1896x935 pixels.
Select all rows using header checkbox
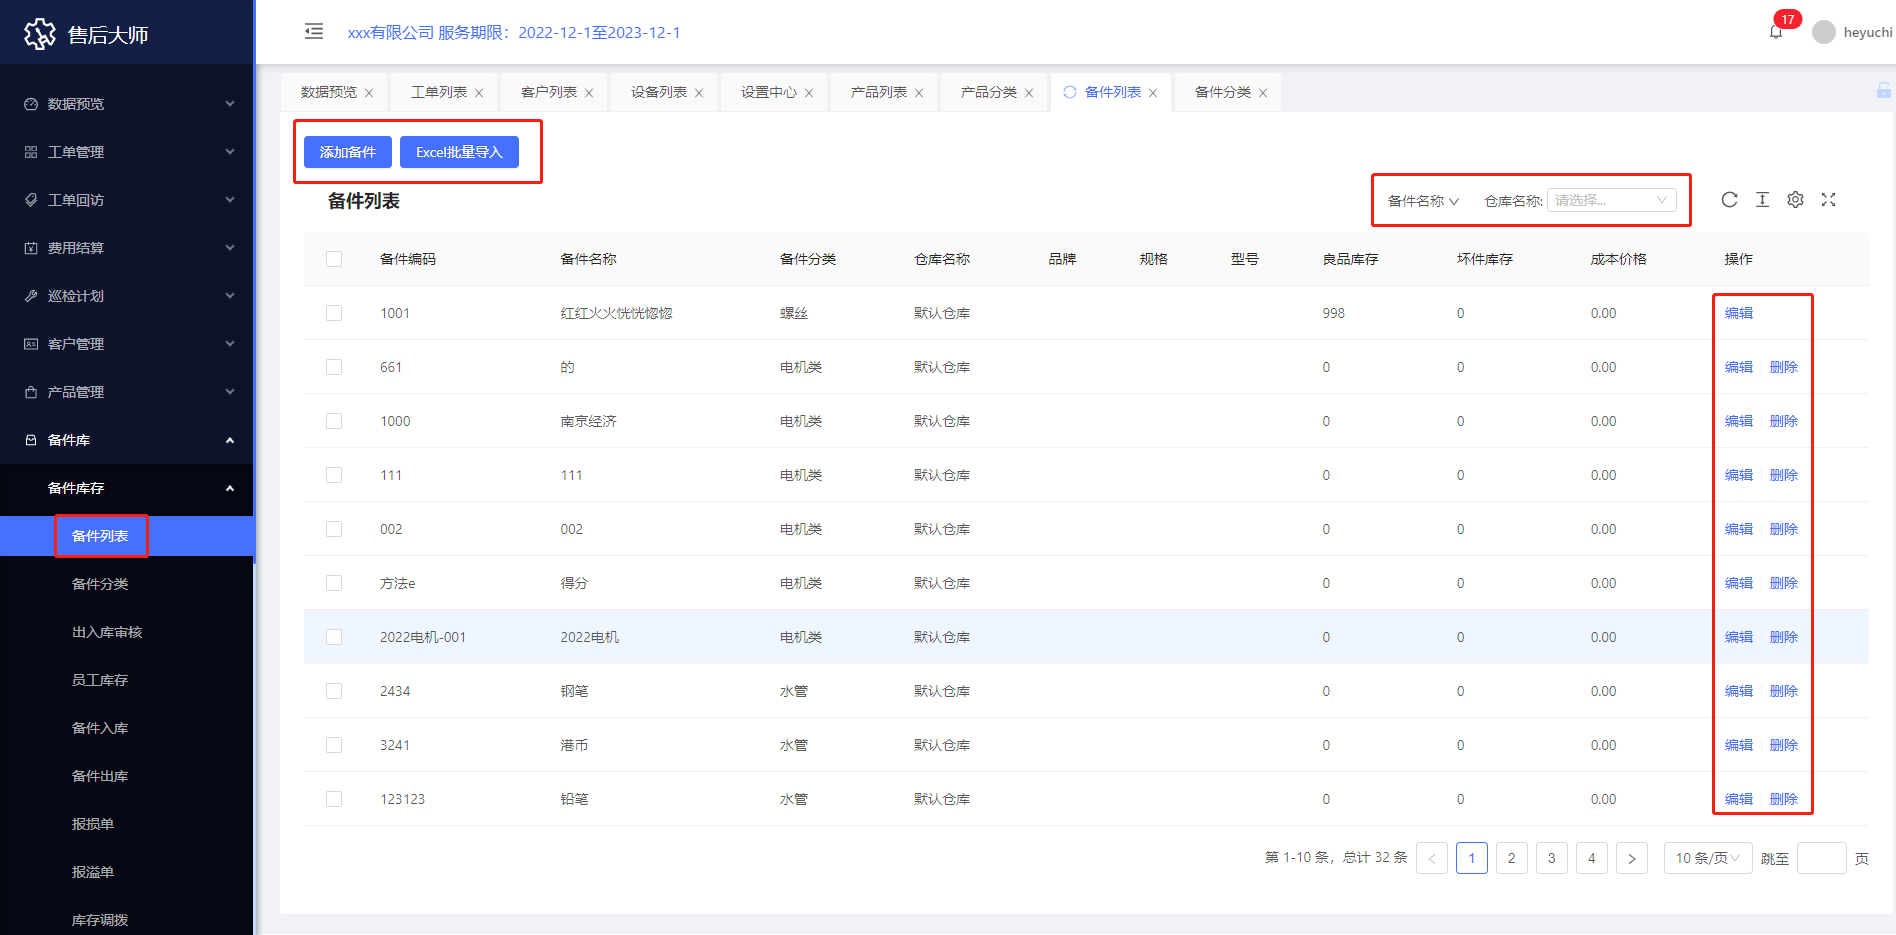coord(334,259)
